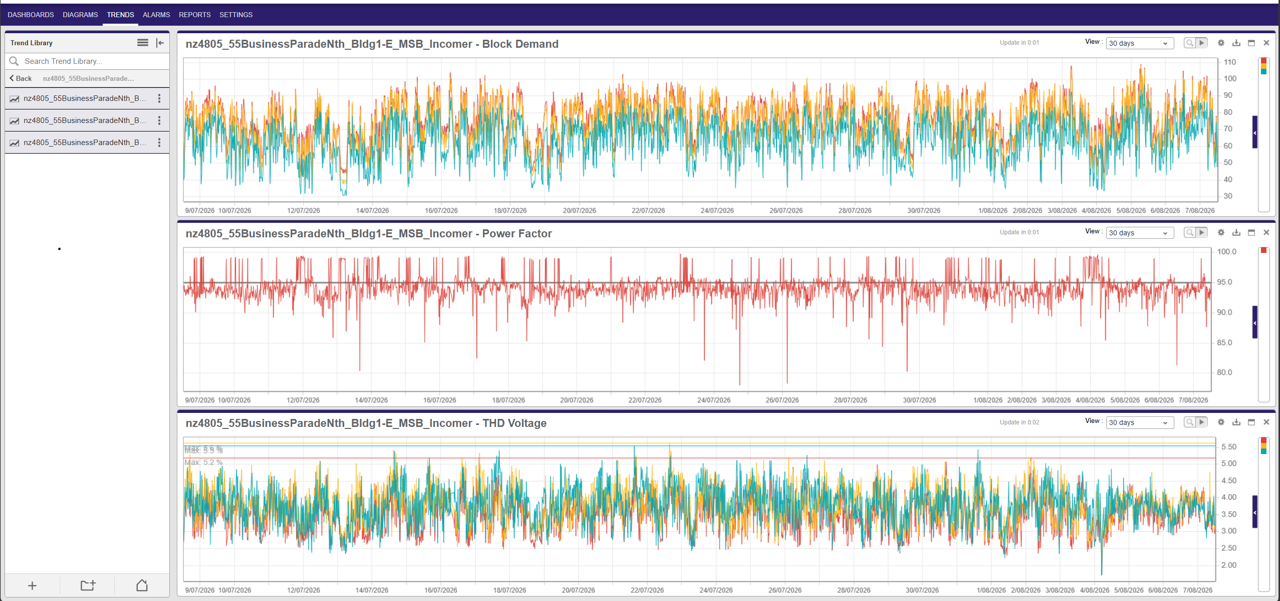
Task: Open Block Demand View 30 days dropdown
Action: 1139,43
